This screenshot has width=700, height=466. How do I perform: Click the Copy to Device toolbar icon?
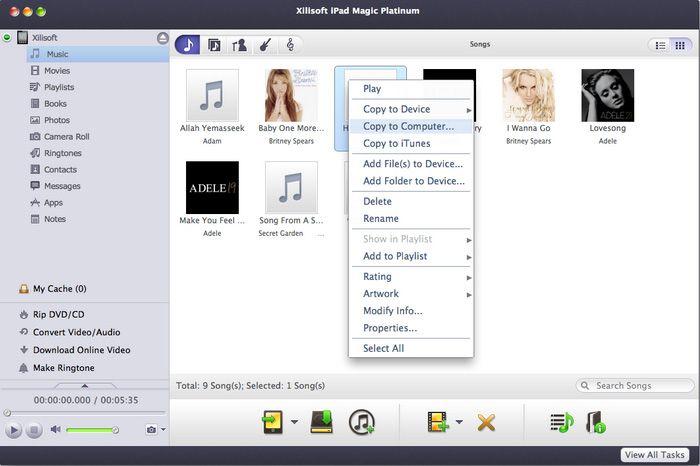tap(272, 422)
